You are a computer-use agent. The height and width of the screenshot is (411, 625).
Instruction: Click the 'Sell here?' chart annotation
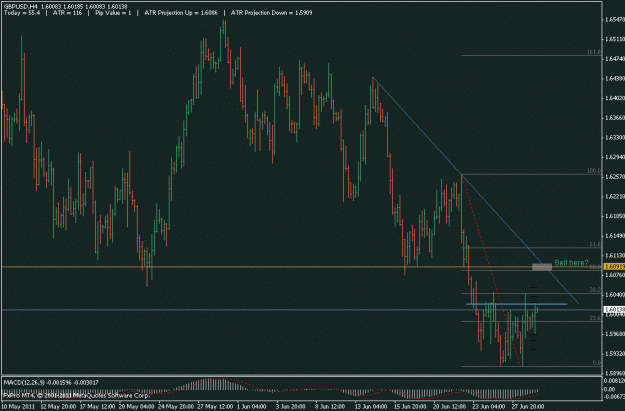pyautogui.click(x=571, y=263)
